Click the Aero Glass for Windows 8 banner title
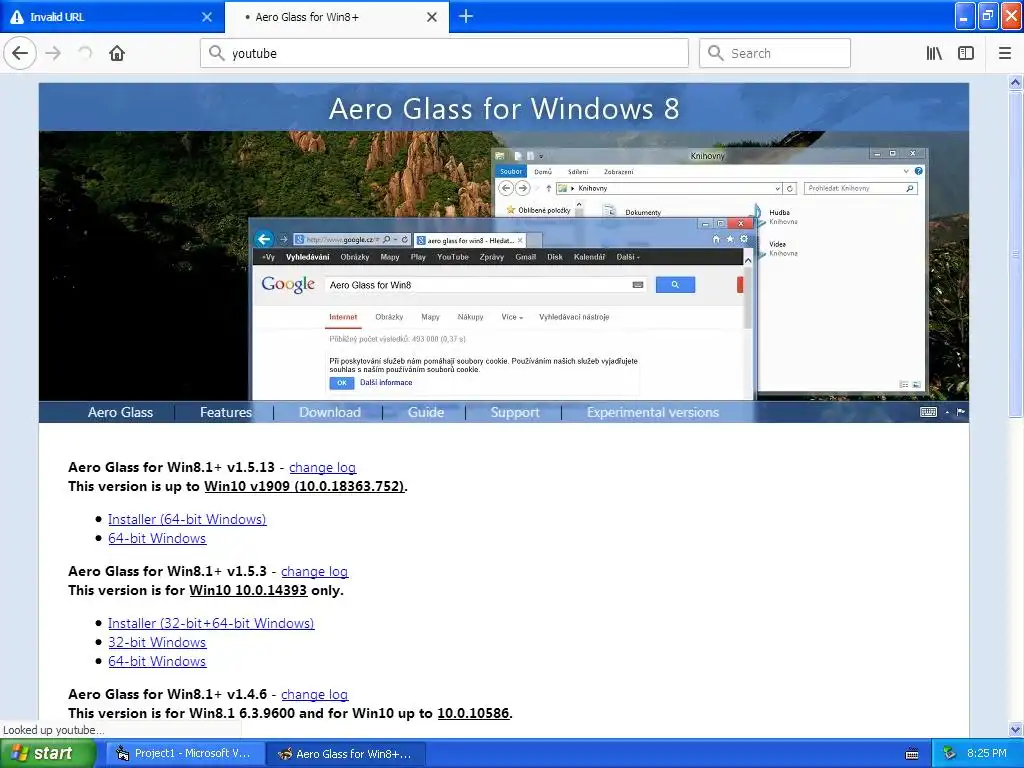Image resolution: width=1024 pixels, height=768 pixels. click(504, 108)
